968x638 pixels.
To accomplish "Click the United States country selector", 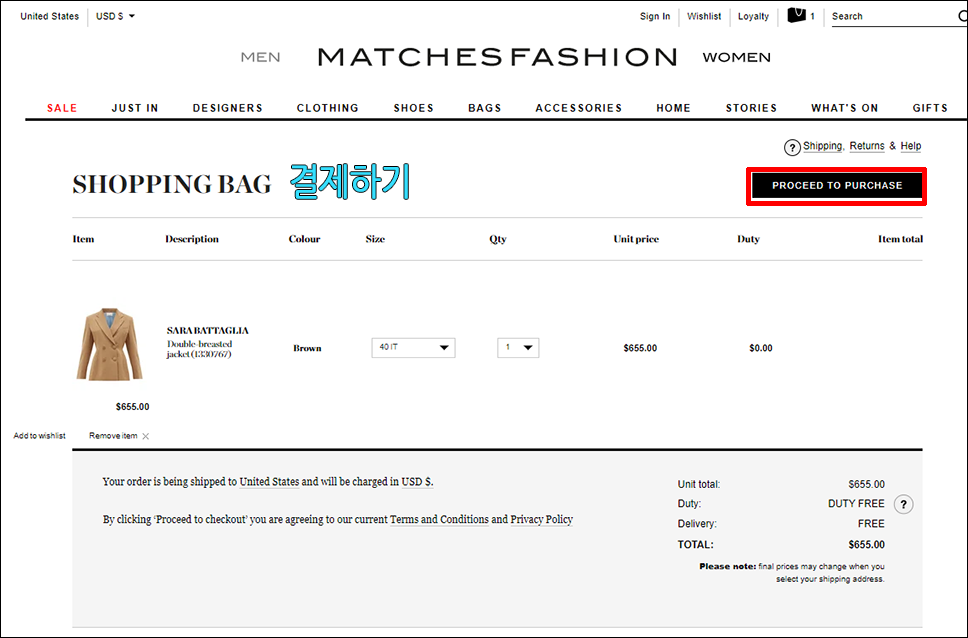I will click(49, 16).
